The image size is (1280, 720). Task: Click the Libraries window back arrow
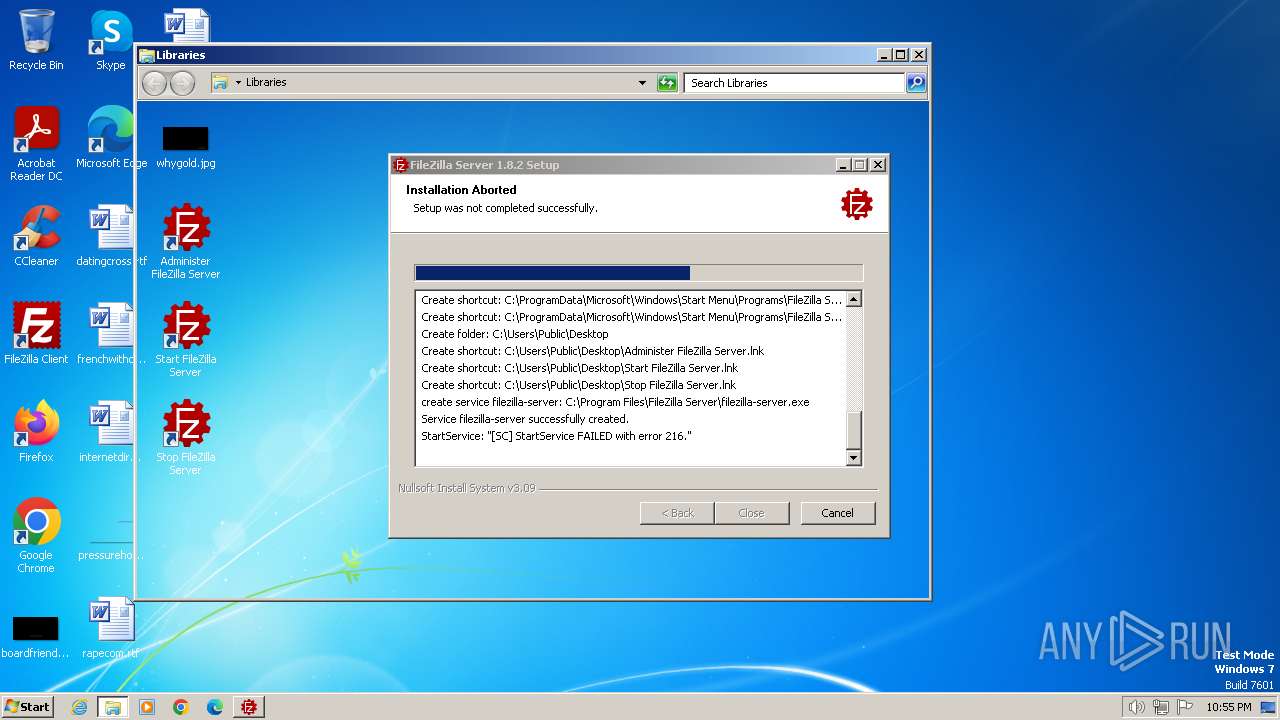pyautogui.click(x=154, y=83)
